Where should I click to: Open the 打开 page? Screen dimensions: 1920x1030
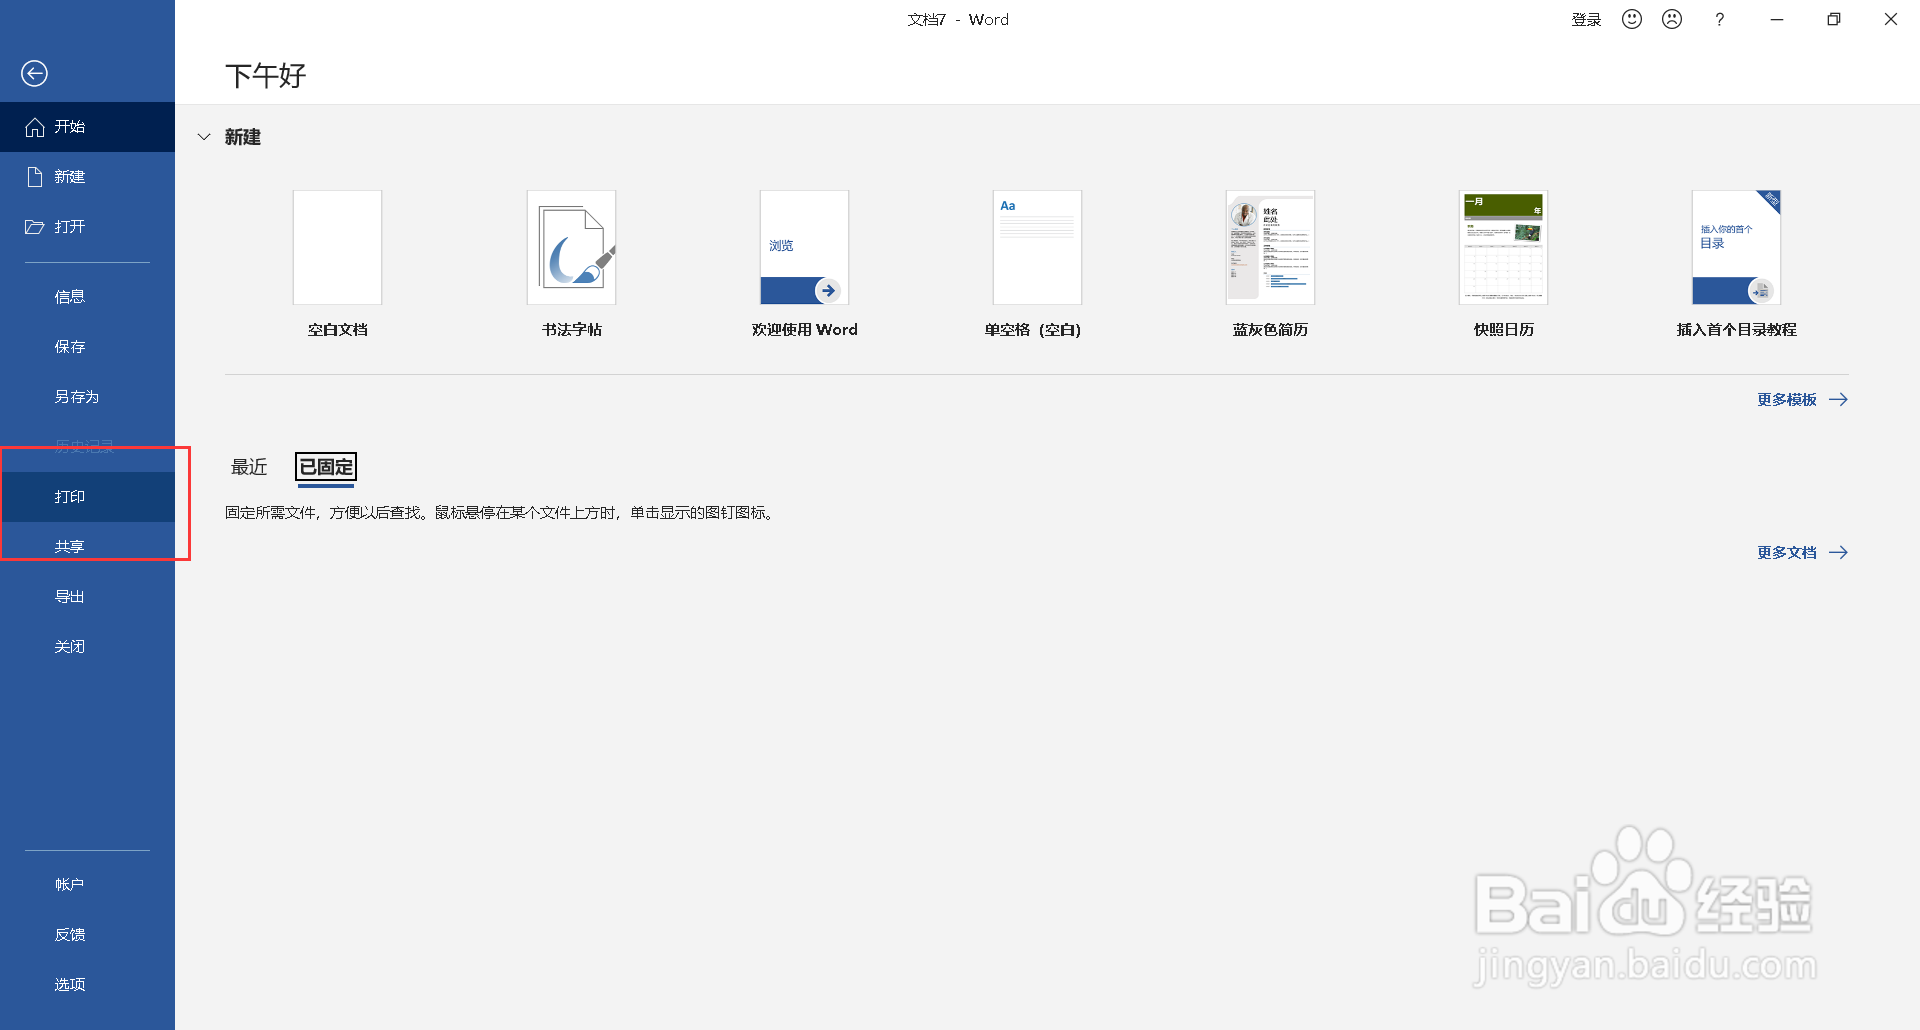point(87,227)
